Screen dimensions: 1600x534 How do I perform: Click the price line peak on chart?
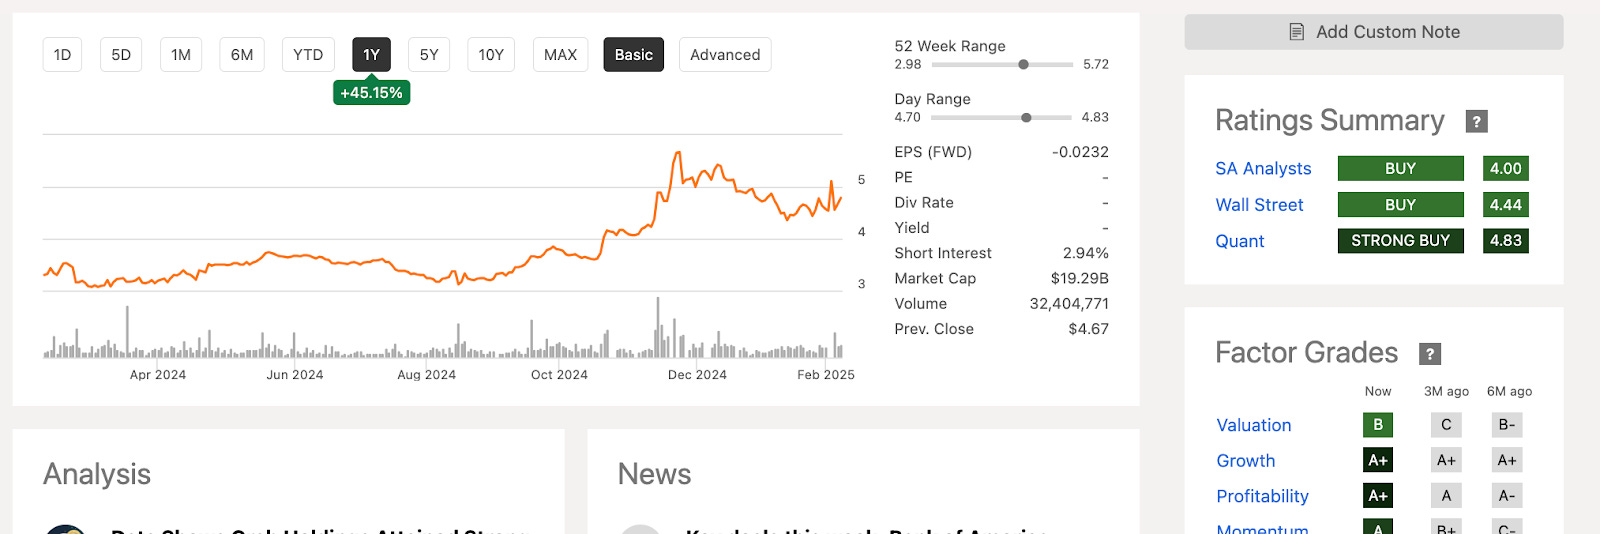tap(678, 153)
